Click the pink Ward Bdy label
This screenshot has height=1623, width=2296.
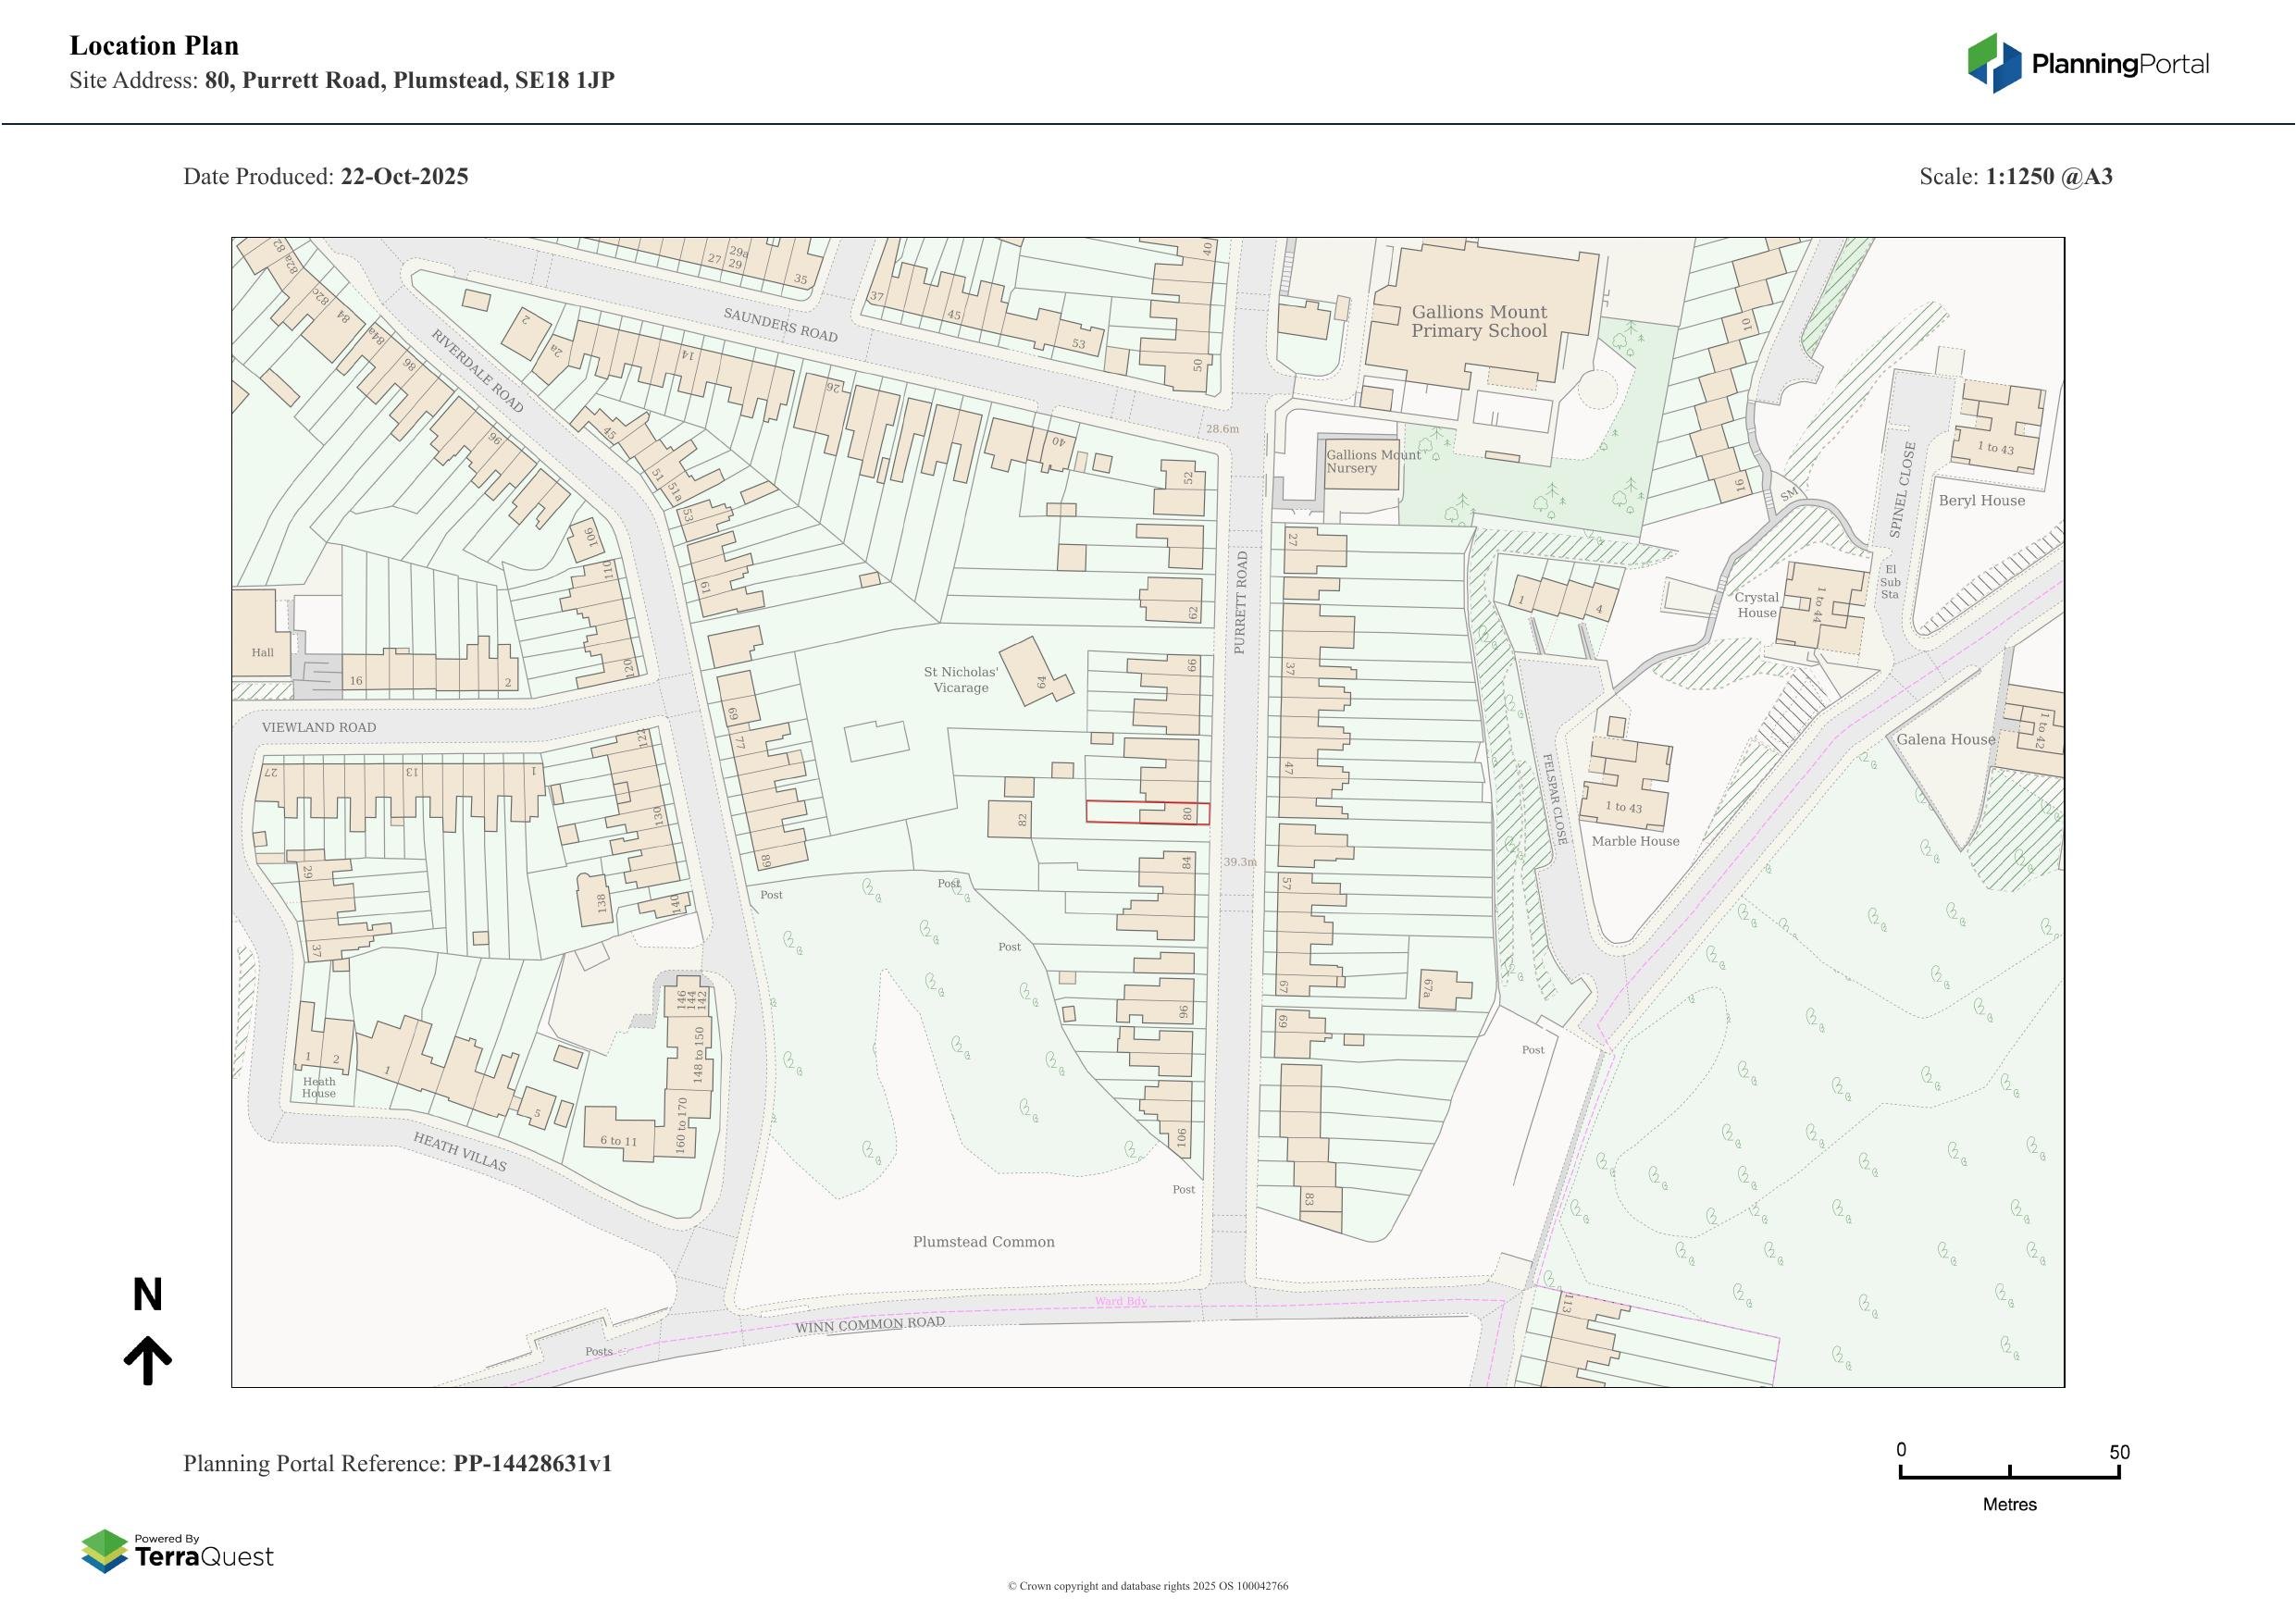coord(1120,1301)
